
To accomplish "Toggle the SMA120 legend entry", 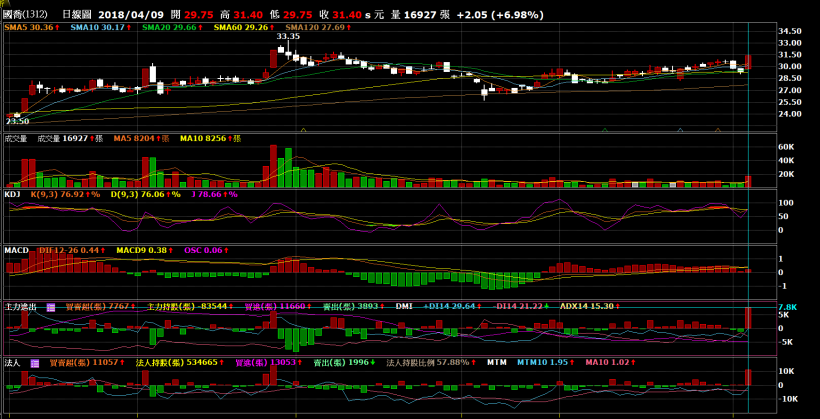I will [x=314, y=27].
